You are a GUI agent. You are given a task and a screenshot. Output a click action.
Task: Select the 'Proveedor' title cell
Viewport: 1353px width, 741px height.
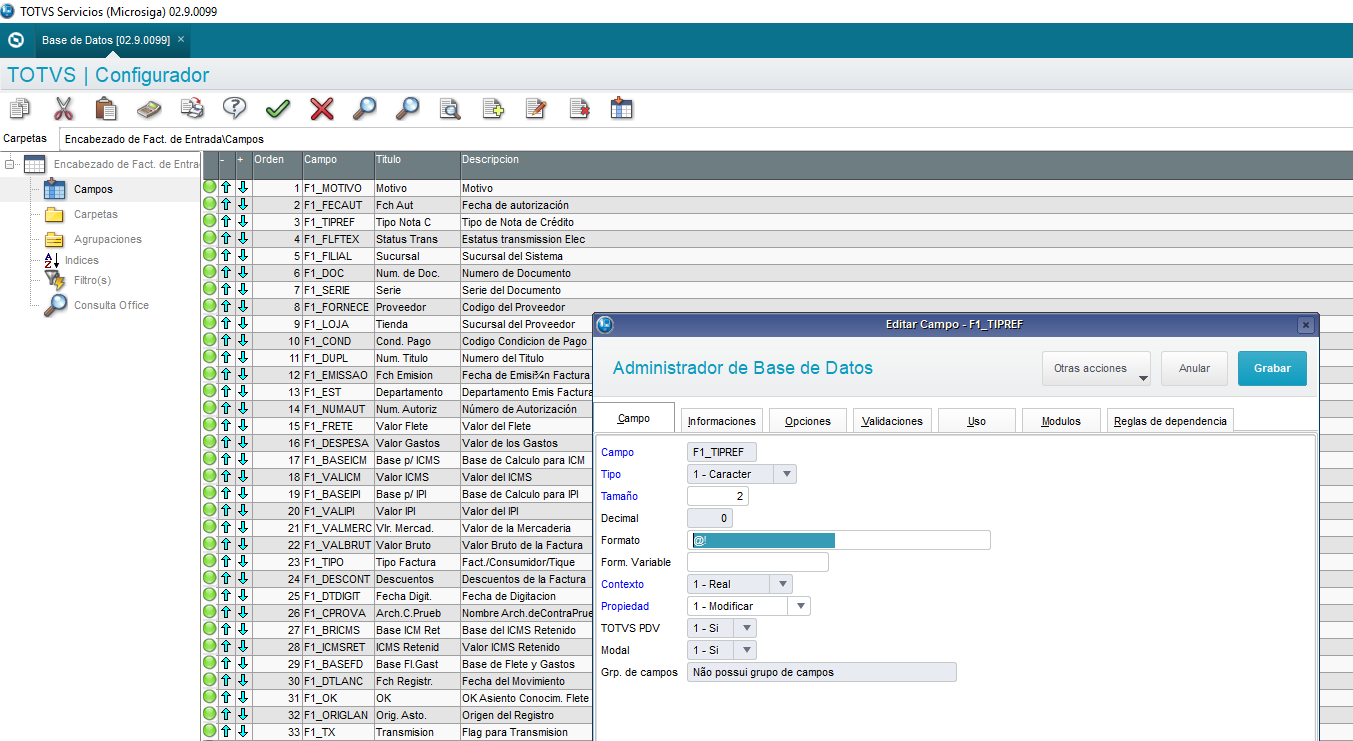(x=416, y=307)
